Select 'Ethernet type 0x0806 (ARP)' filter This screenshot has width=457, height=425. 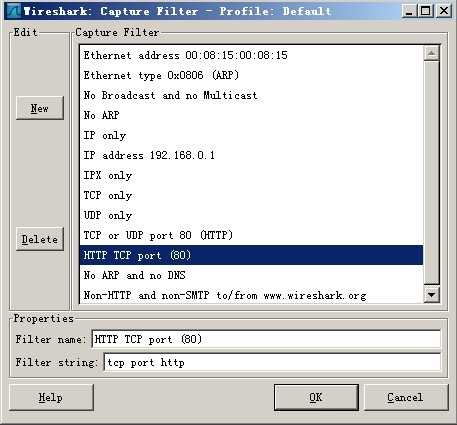pos(251,75)
